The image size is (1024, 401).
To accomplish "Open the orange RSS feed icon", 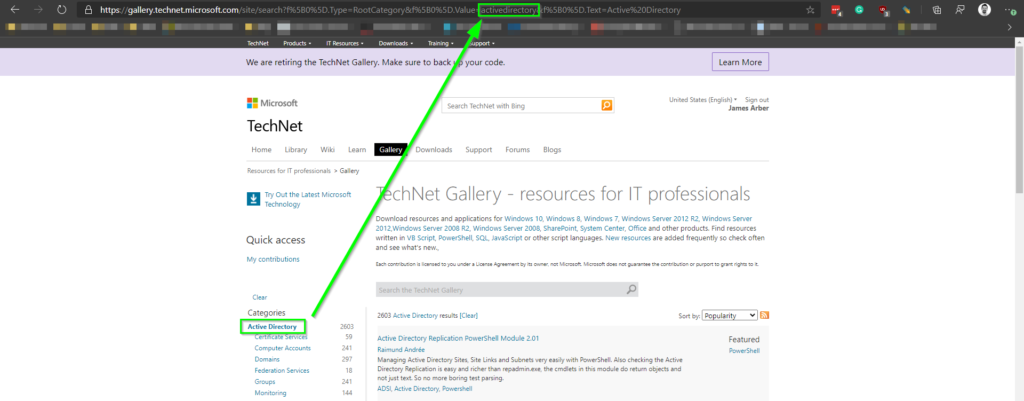I will coord(765,315).
